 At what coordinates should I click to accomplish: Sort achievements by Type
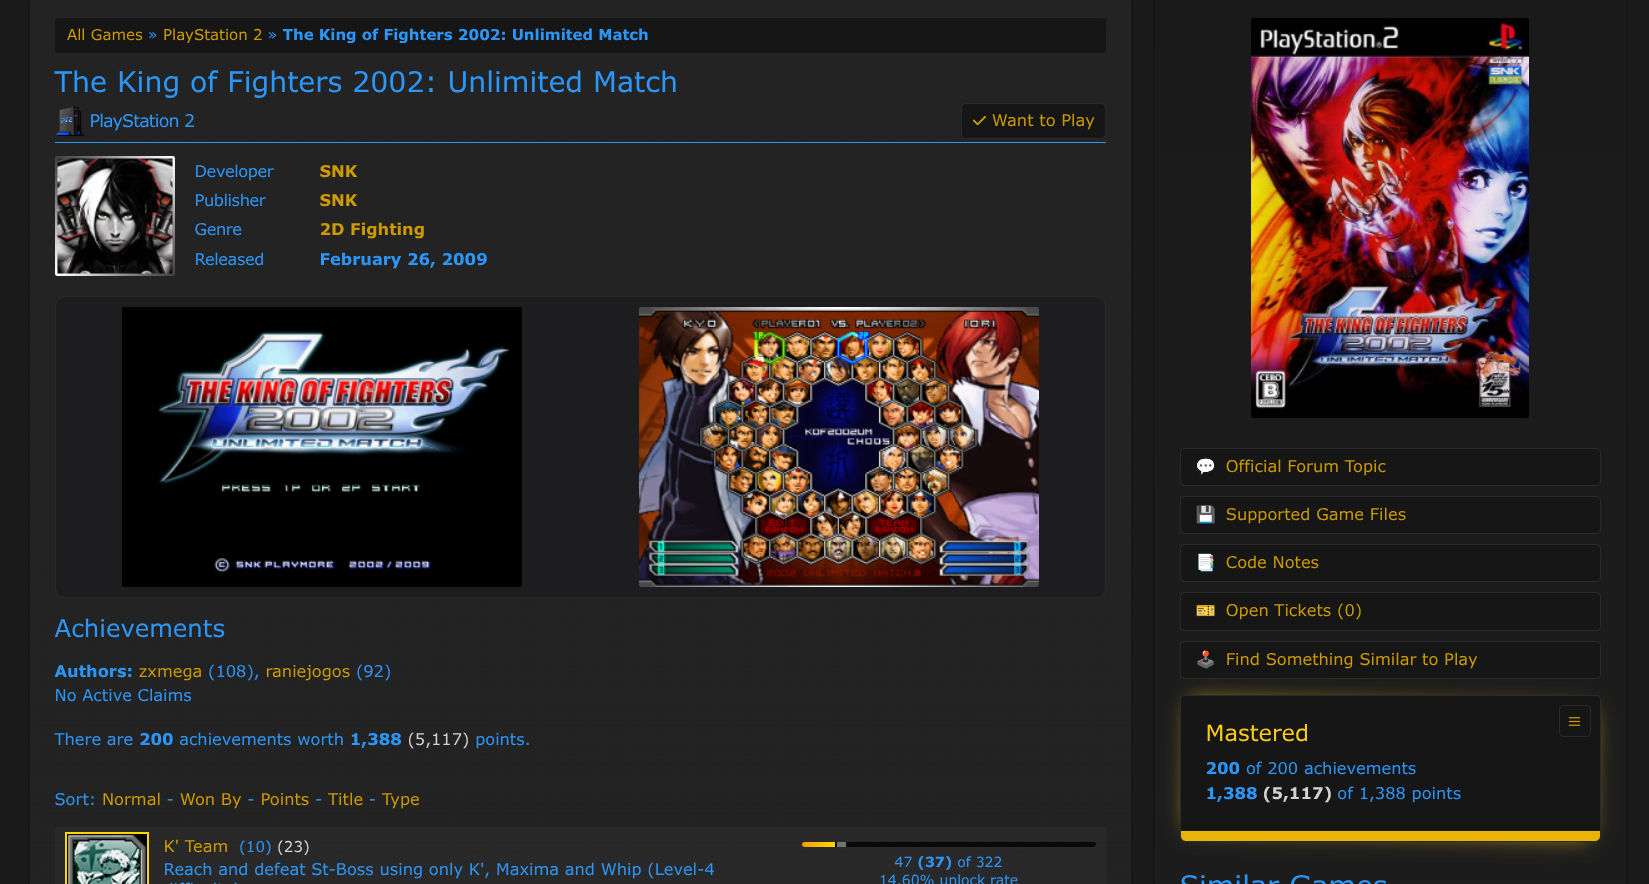(x=401, y=800)
